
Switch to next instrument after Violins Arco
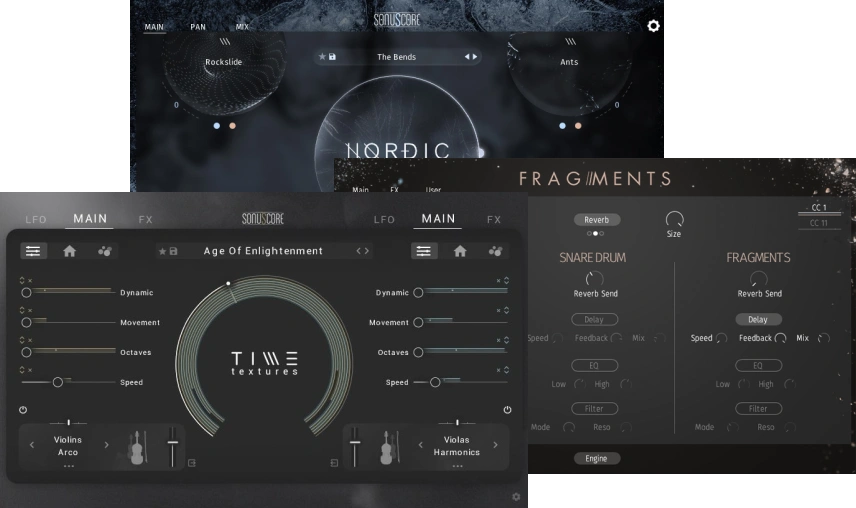(x=106, y=445)
